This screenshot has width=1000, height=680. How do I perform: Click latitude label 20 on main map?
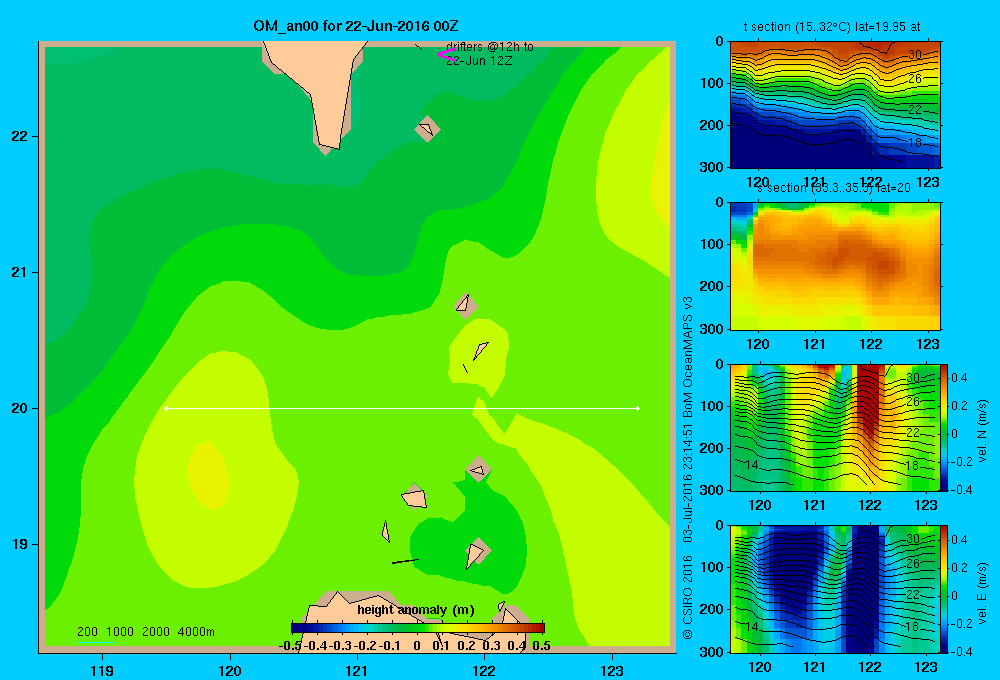click(20, 408)
